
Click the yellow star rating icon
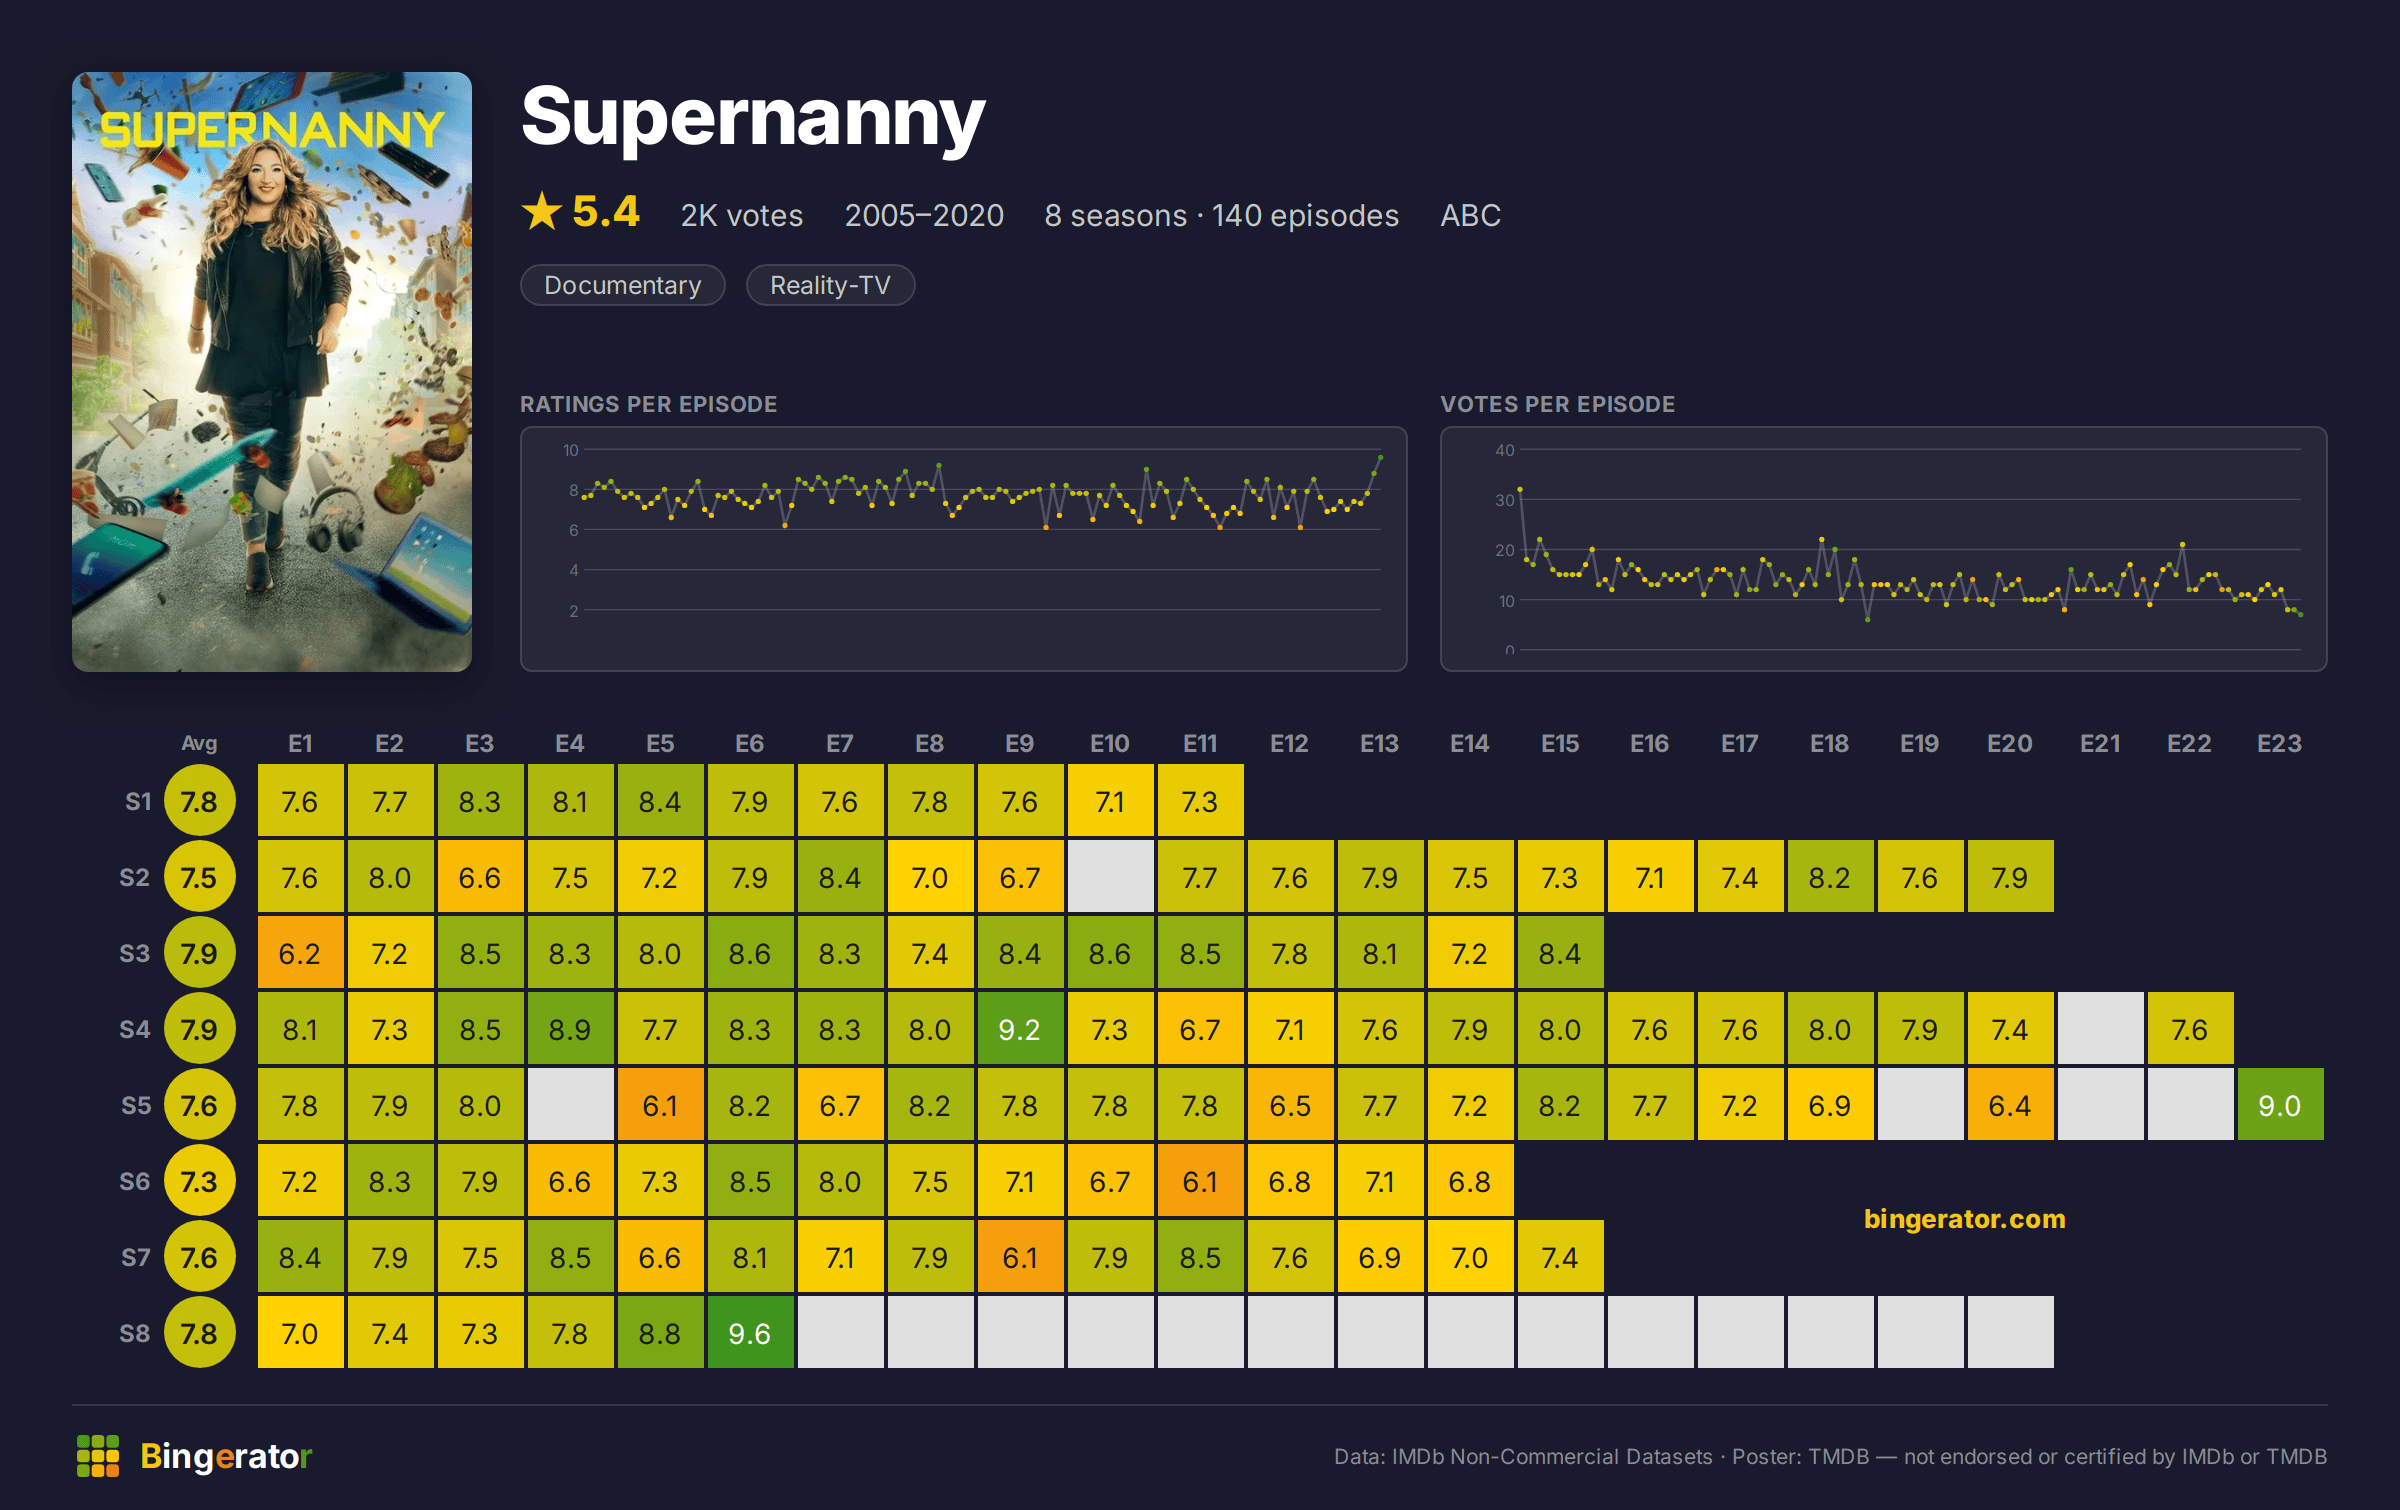click(x=542, y=212)
